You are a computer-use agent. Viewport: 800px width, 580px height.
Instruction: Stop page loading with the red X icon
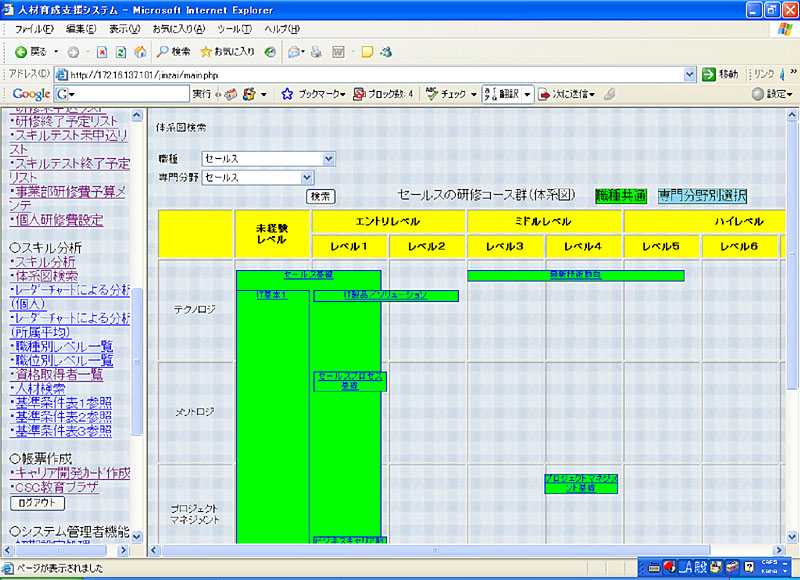[x=102, y=52]
